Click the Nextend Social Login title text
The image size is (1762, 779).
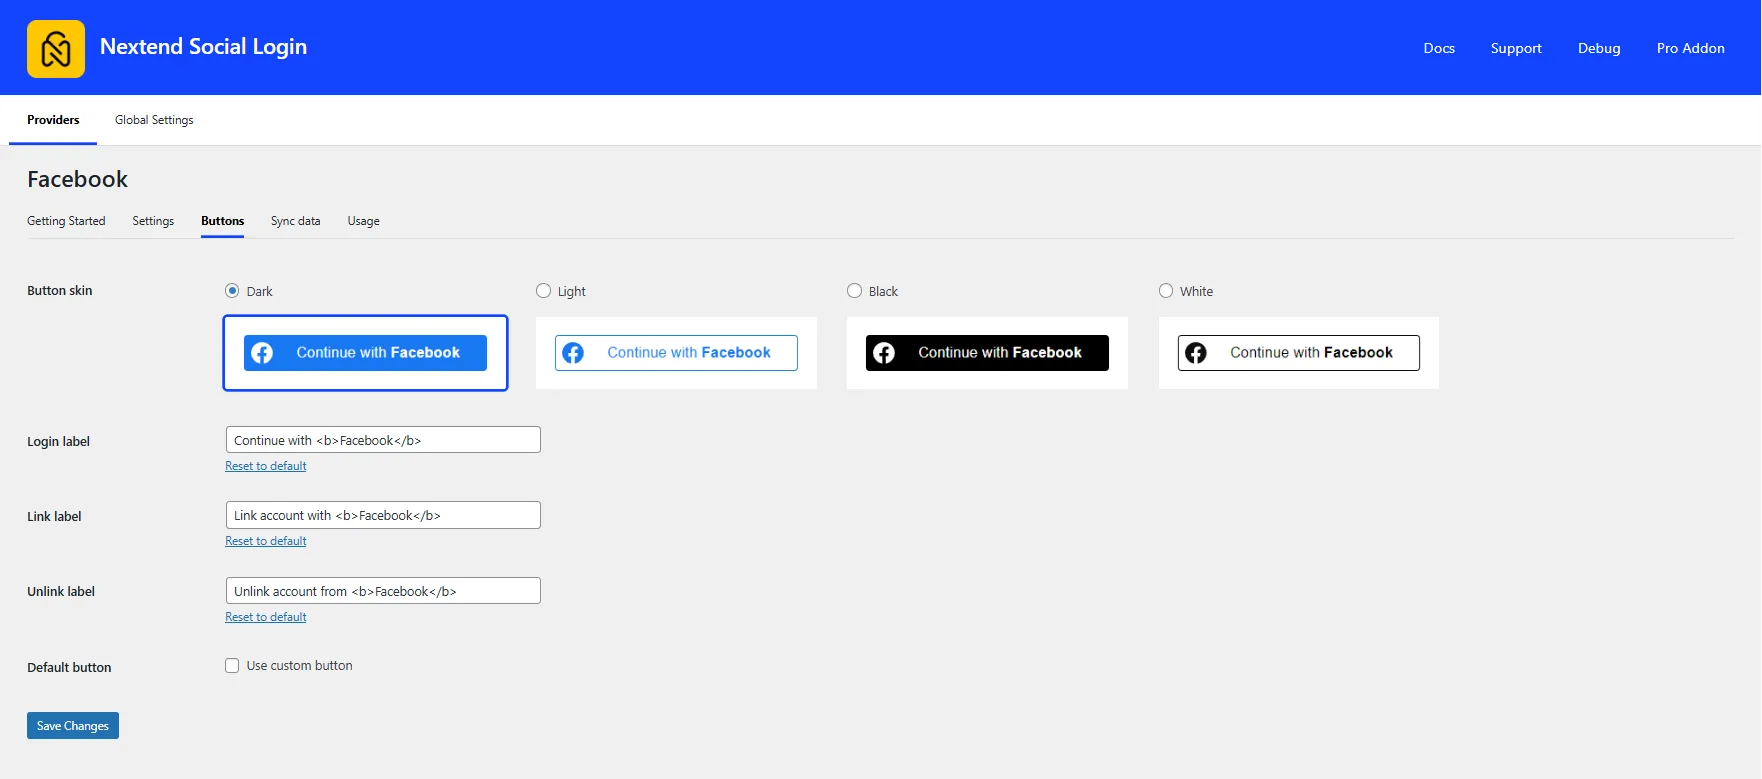[x=203, y=47]
